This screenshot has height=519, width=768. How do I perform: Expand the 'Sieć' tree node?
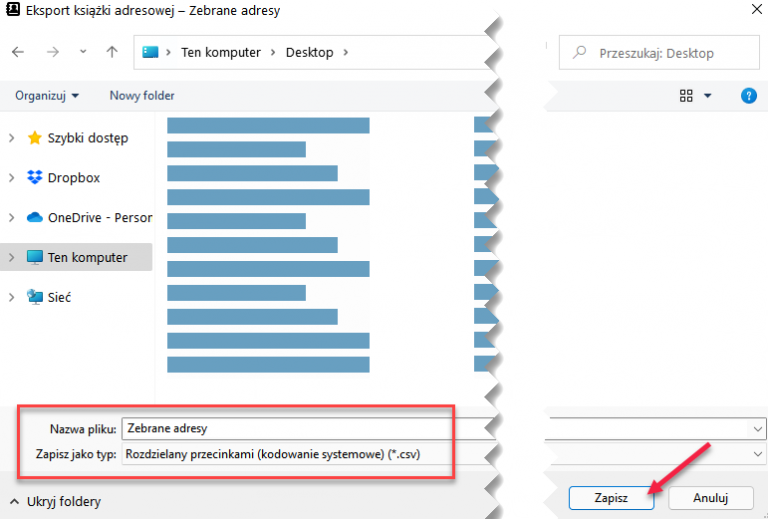click(x=12, y=297)
